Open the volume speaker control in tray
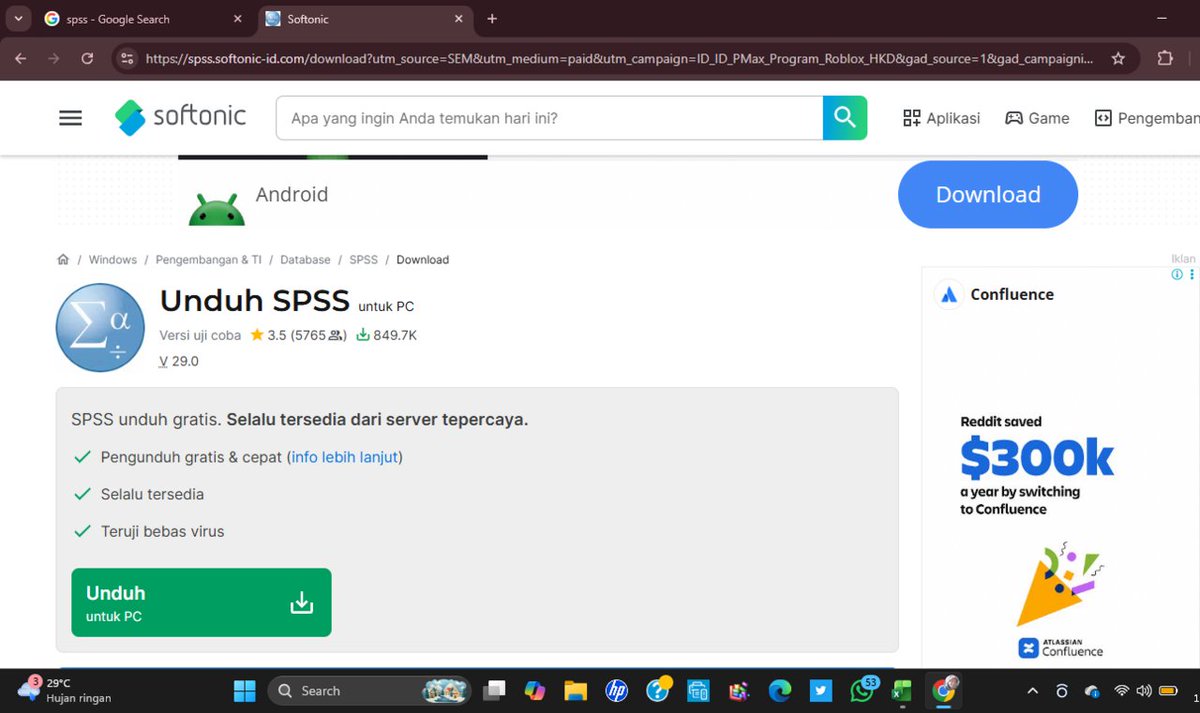The width and height of the screenshot is (1200, 713). pyautogui.click(x=1144, y=691)
